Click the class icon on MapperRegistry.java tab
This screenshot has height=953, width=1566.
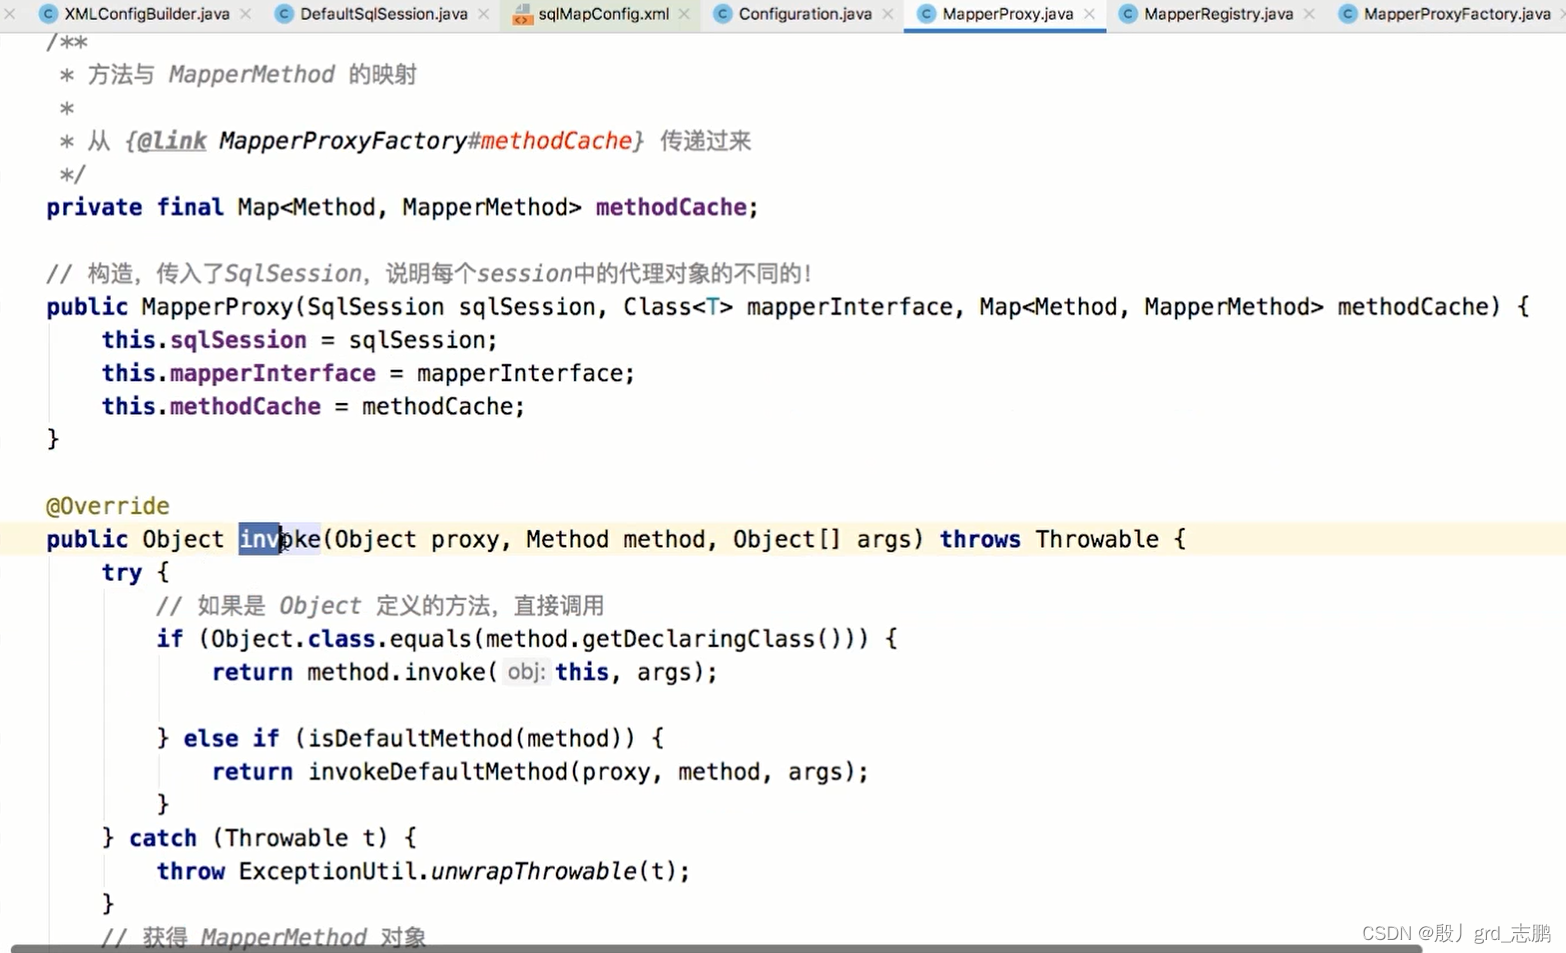tap(1128, 14)
